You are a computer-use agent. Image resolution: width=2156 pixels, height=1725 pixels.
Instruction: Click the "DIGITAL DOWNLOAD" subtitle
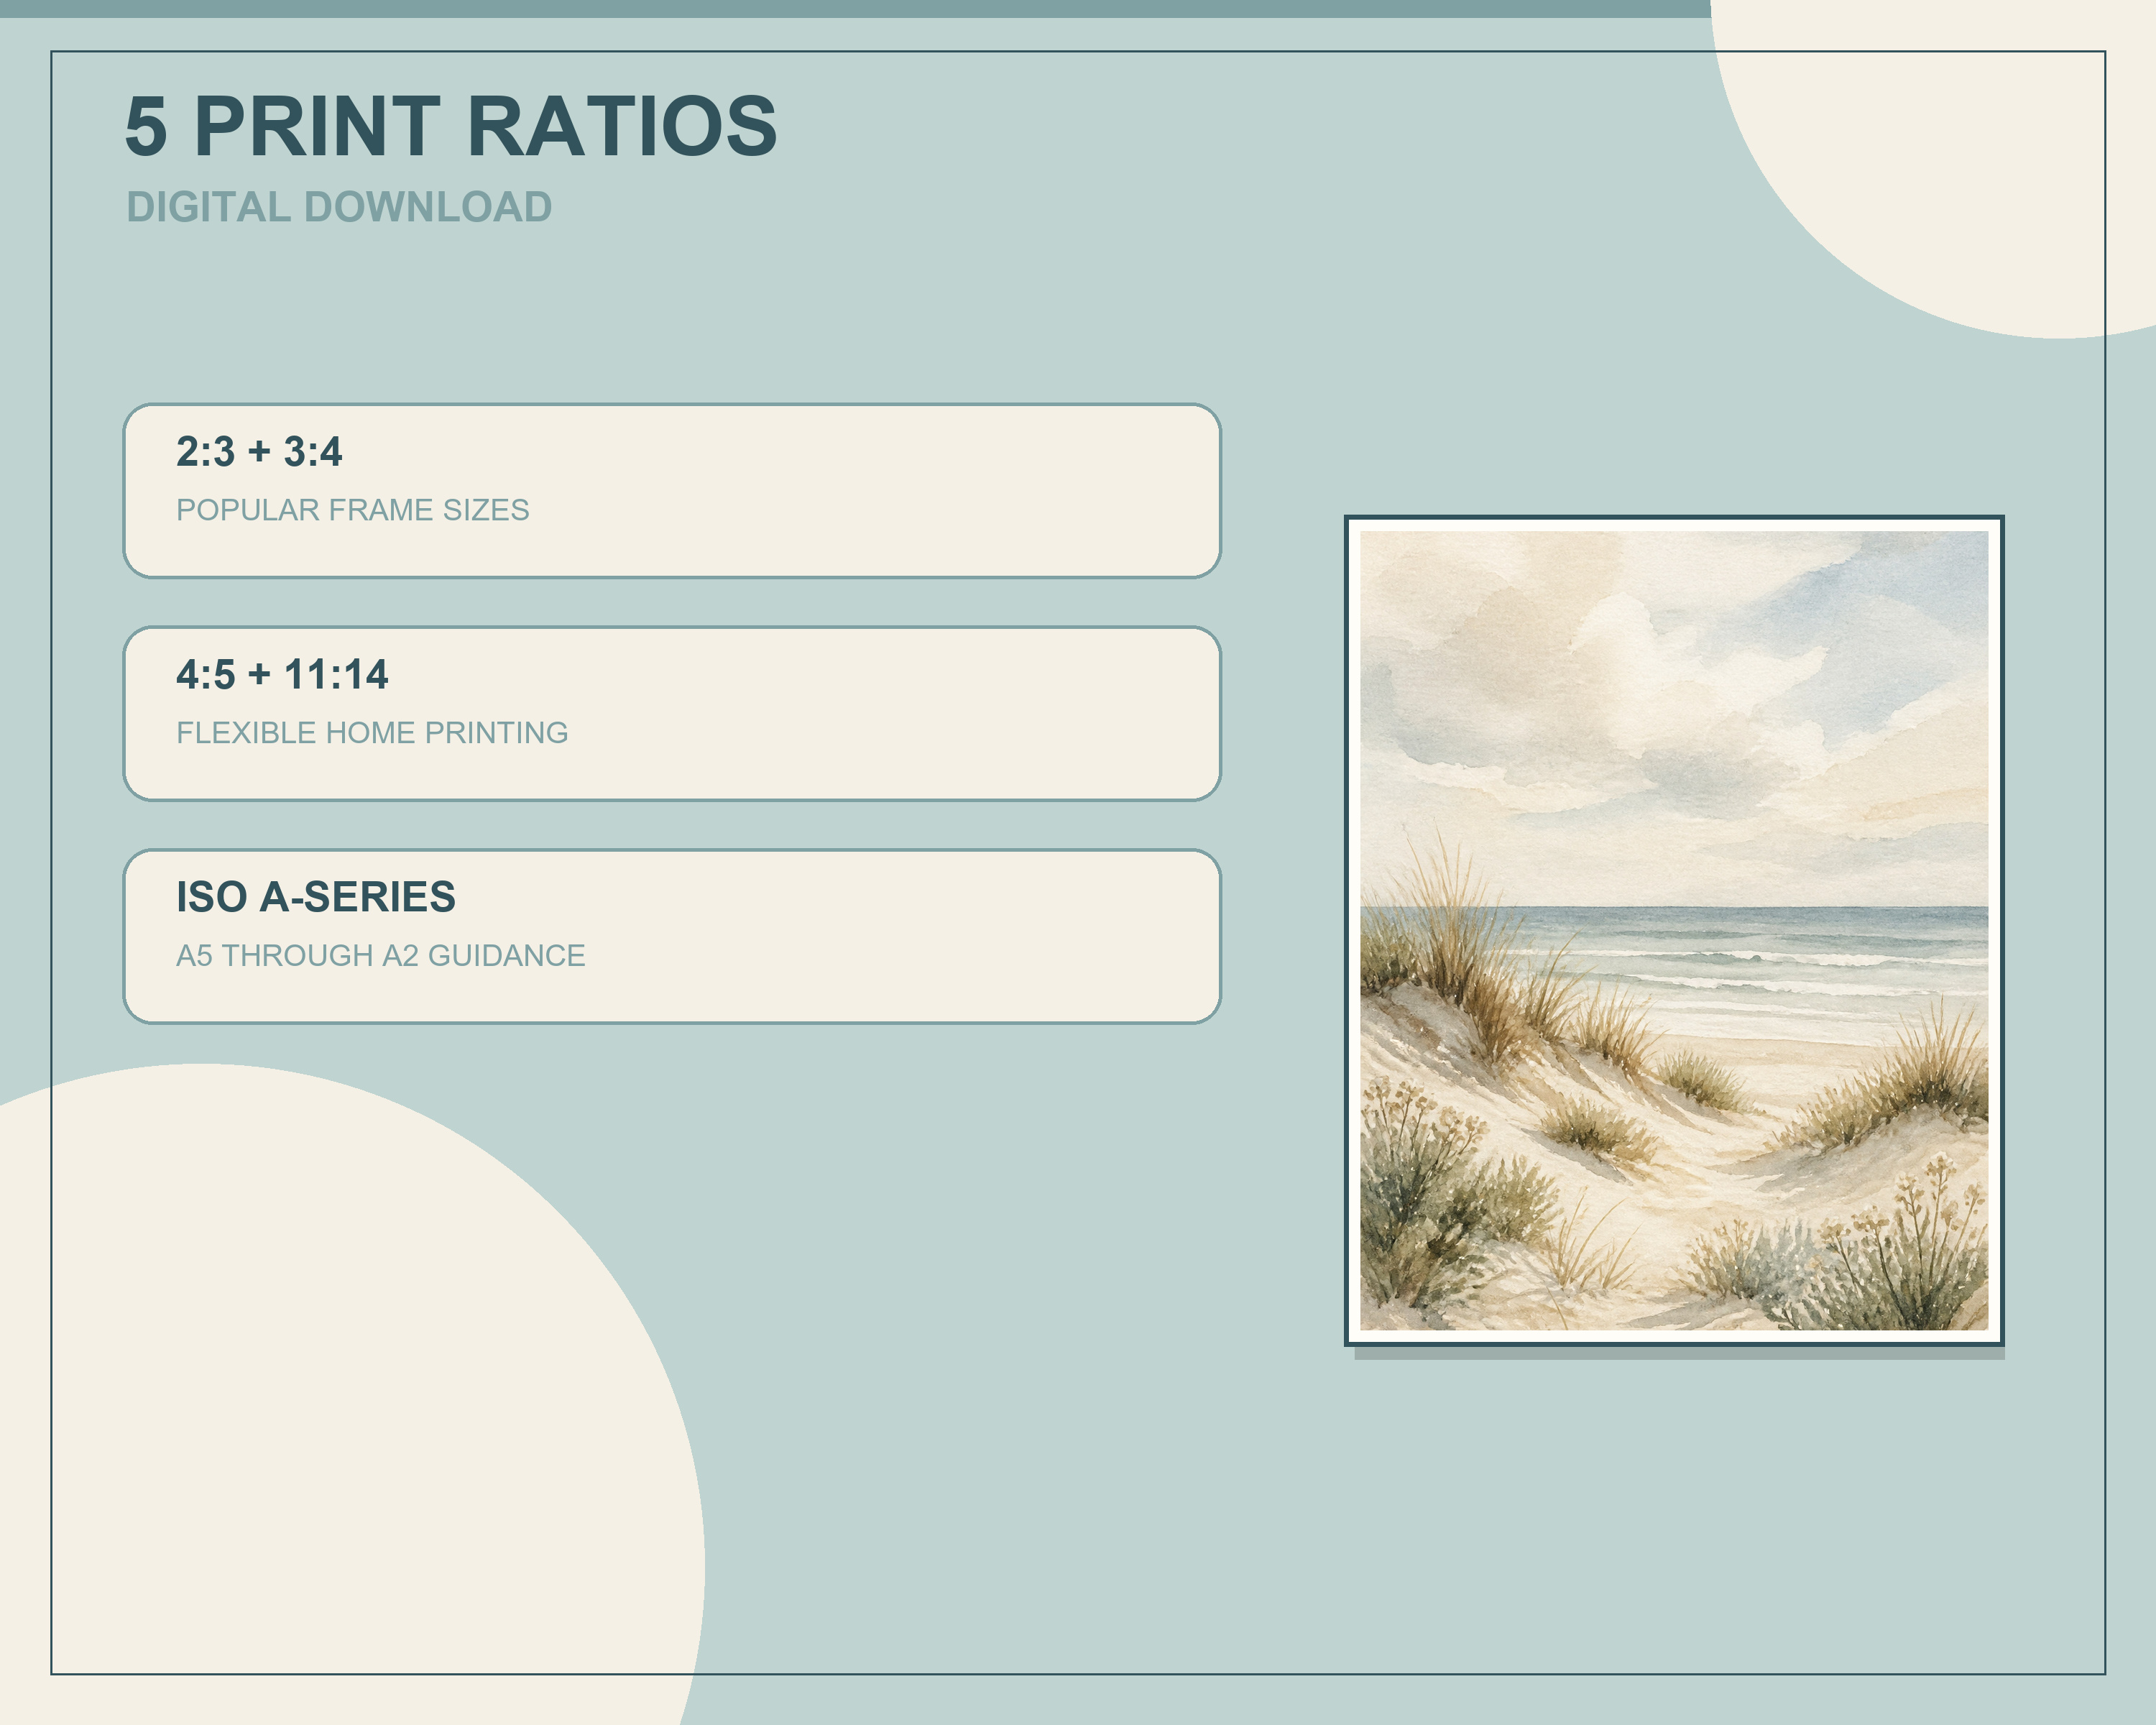(339, 207)
